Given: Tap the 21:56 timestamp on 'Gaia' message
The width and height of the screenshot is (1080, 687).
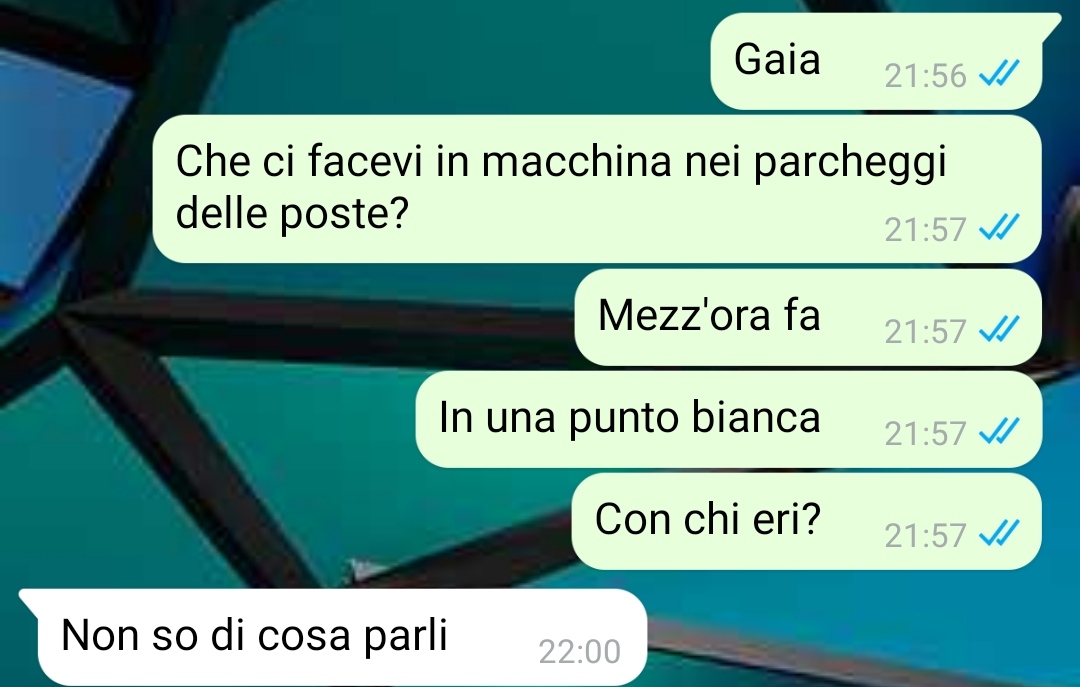Looking at the screenshot, I should (x=925, y=76).
